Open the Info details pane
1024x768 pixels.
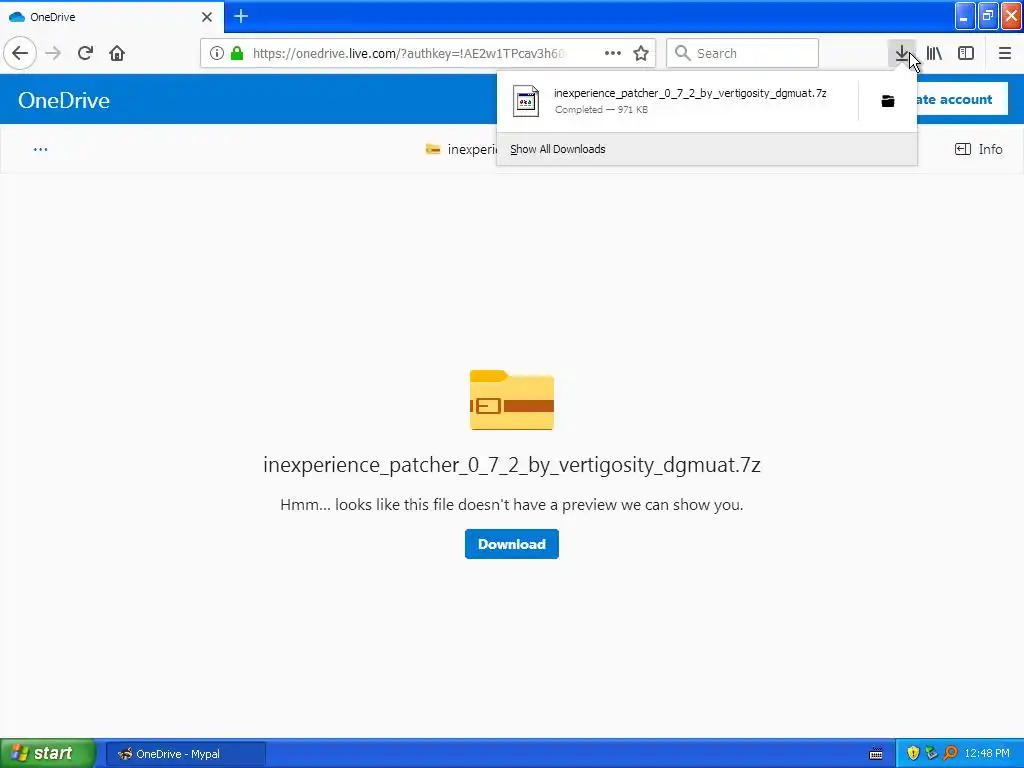(x=978, y=149)
